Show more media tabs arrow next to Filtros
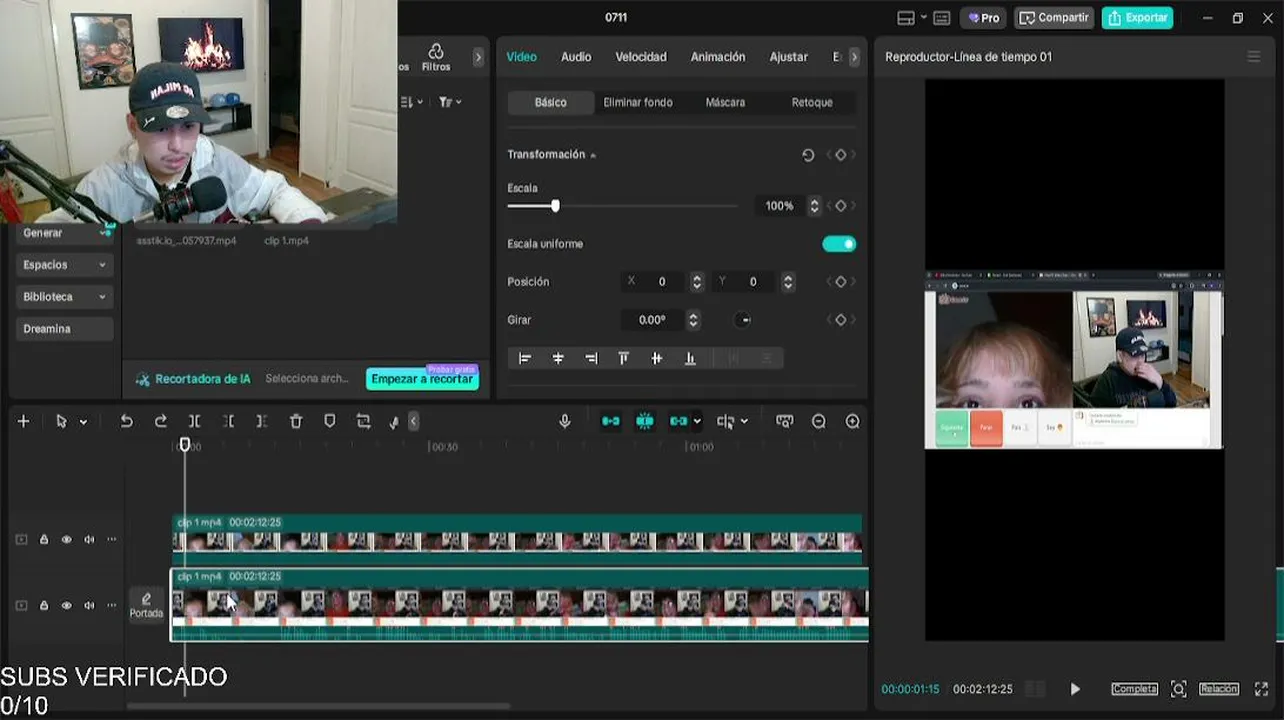 point(478,57)
